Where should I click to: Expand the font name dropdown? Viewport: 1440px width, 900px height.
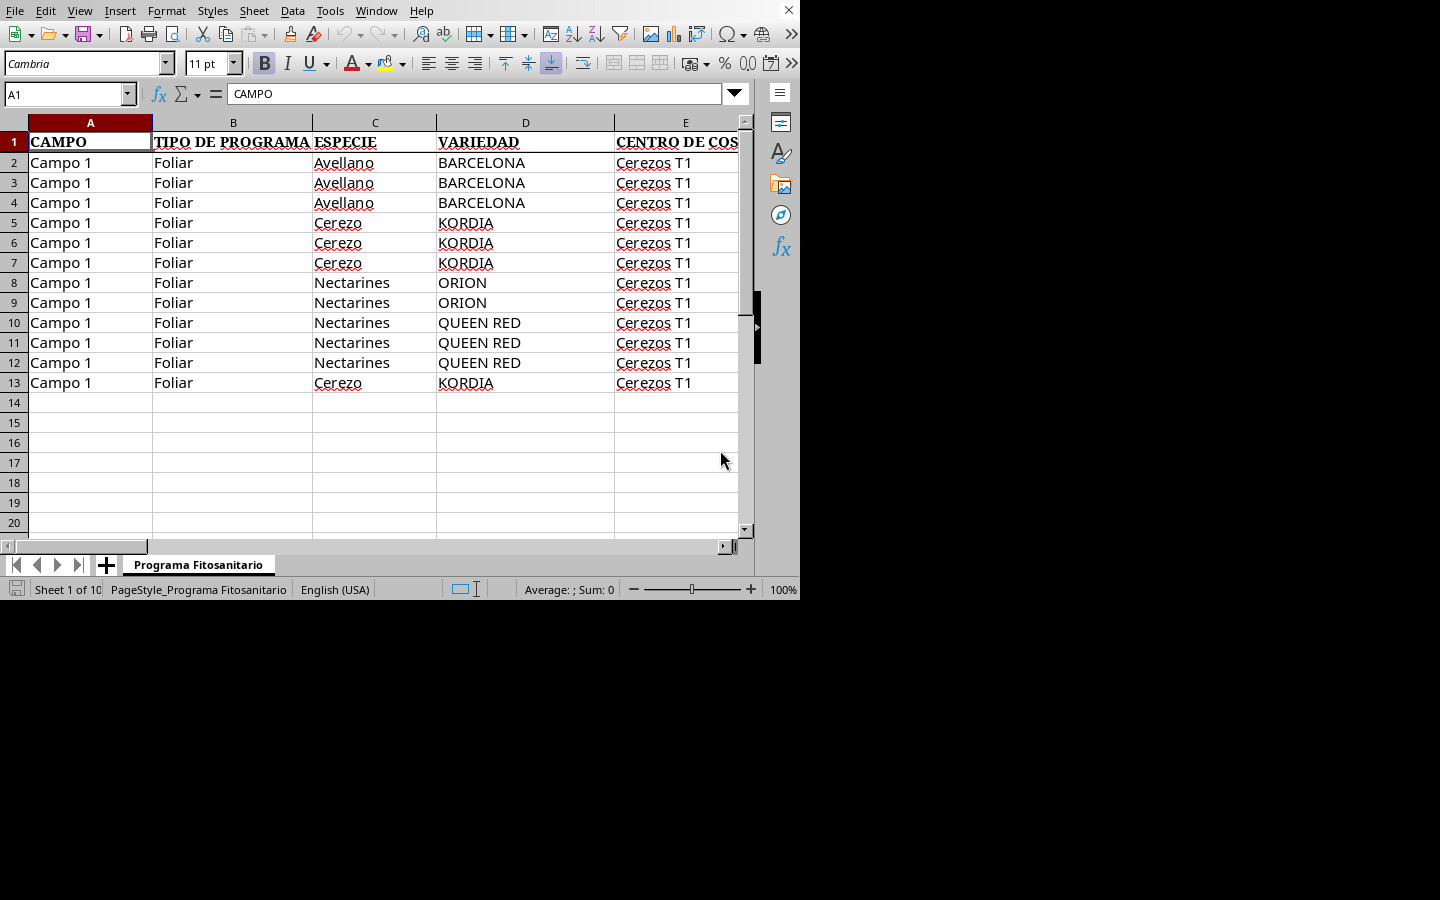click(x=167, y=63)
